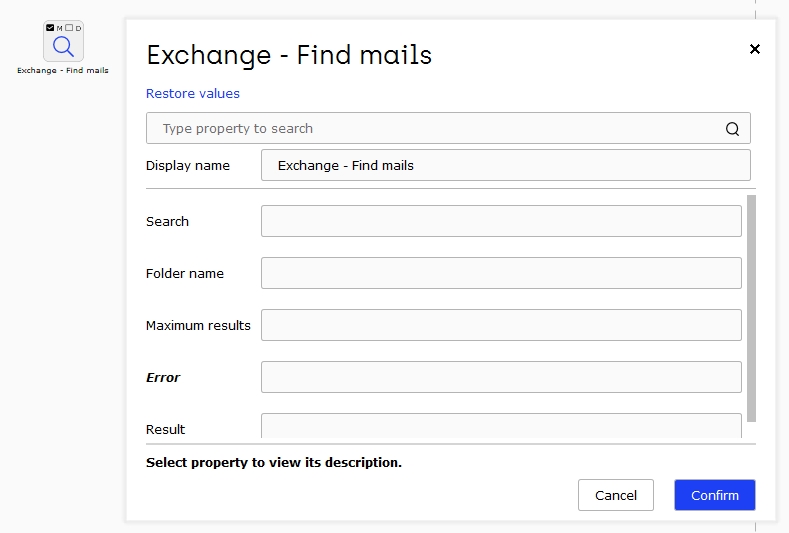Click the search icon in the property search box

732,129
